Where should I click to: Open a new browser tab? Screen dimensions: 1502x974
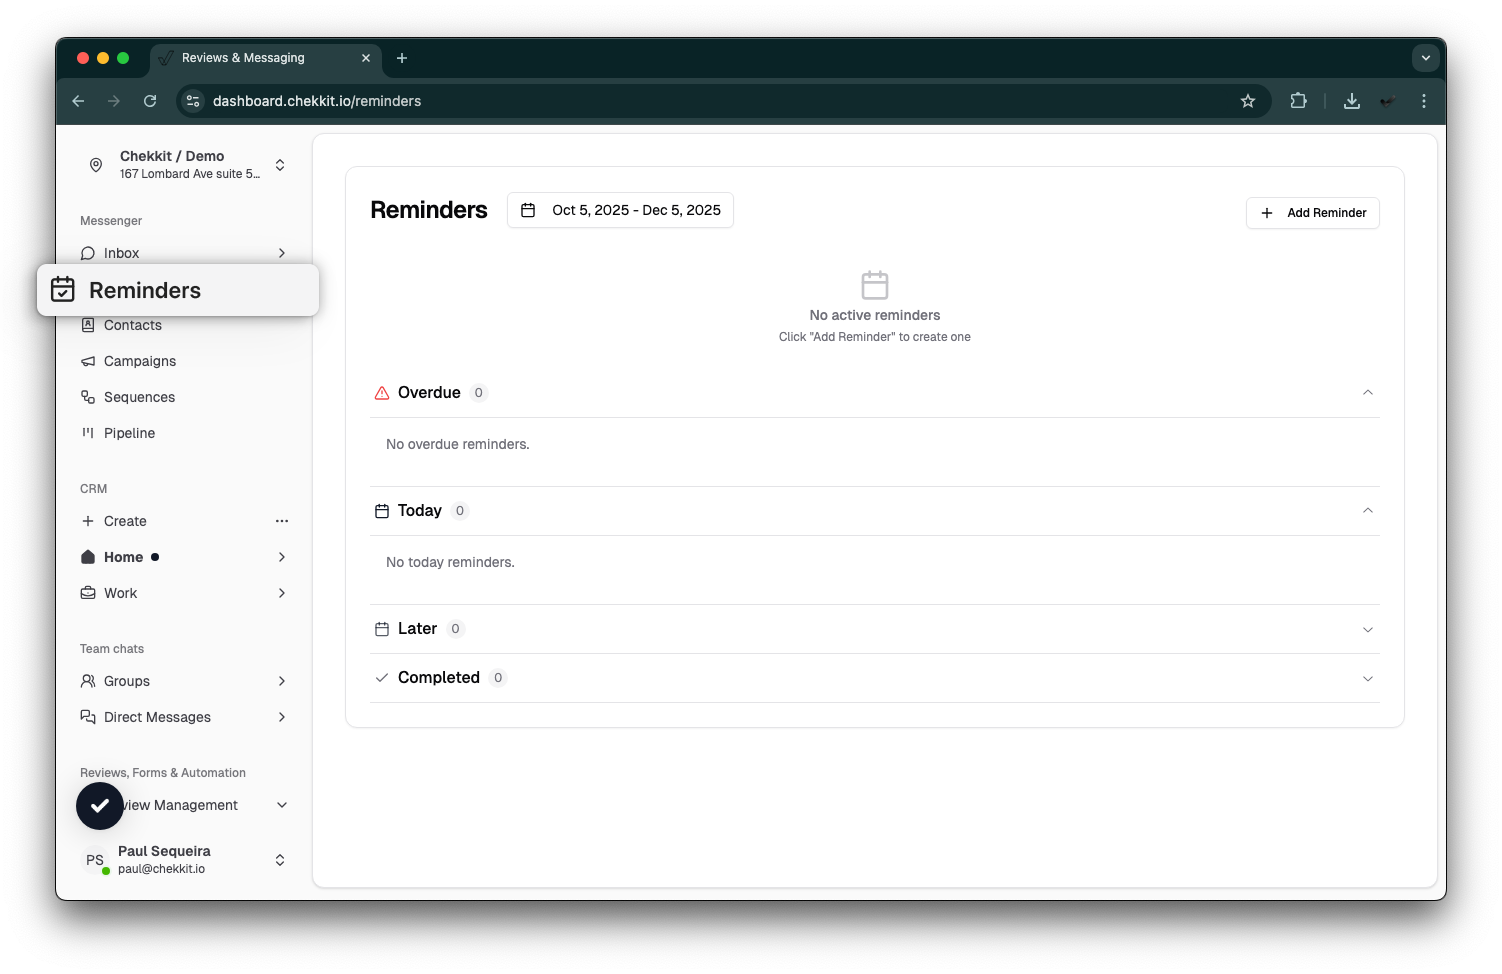click(x=402, y=58)
